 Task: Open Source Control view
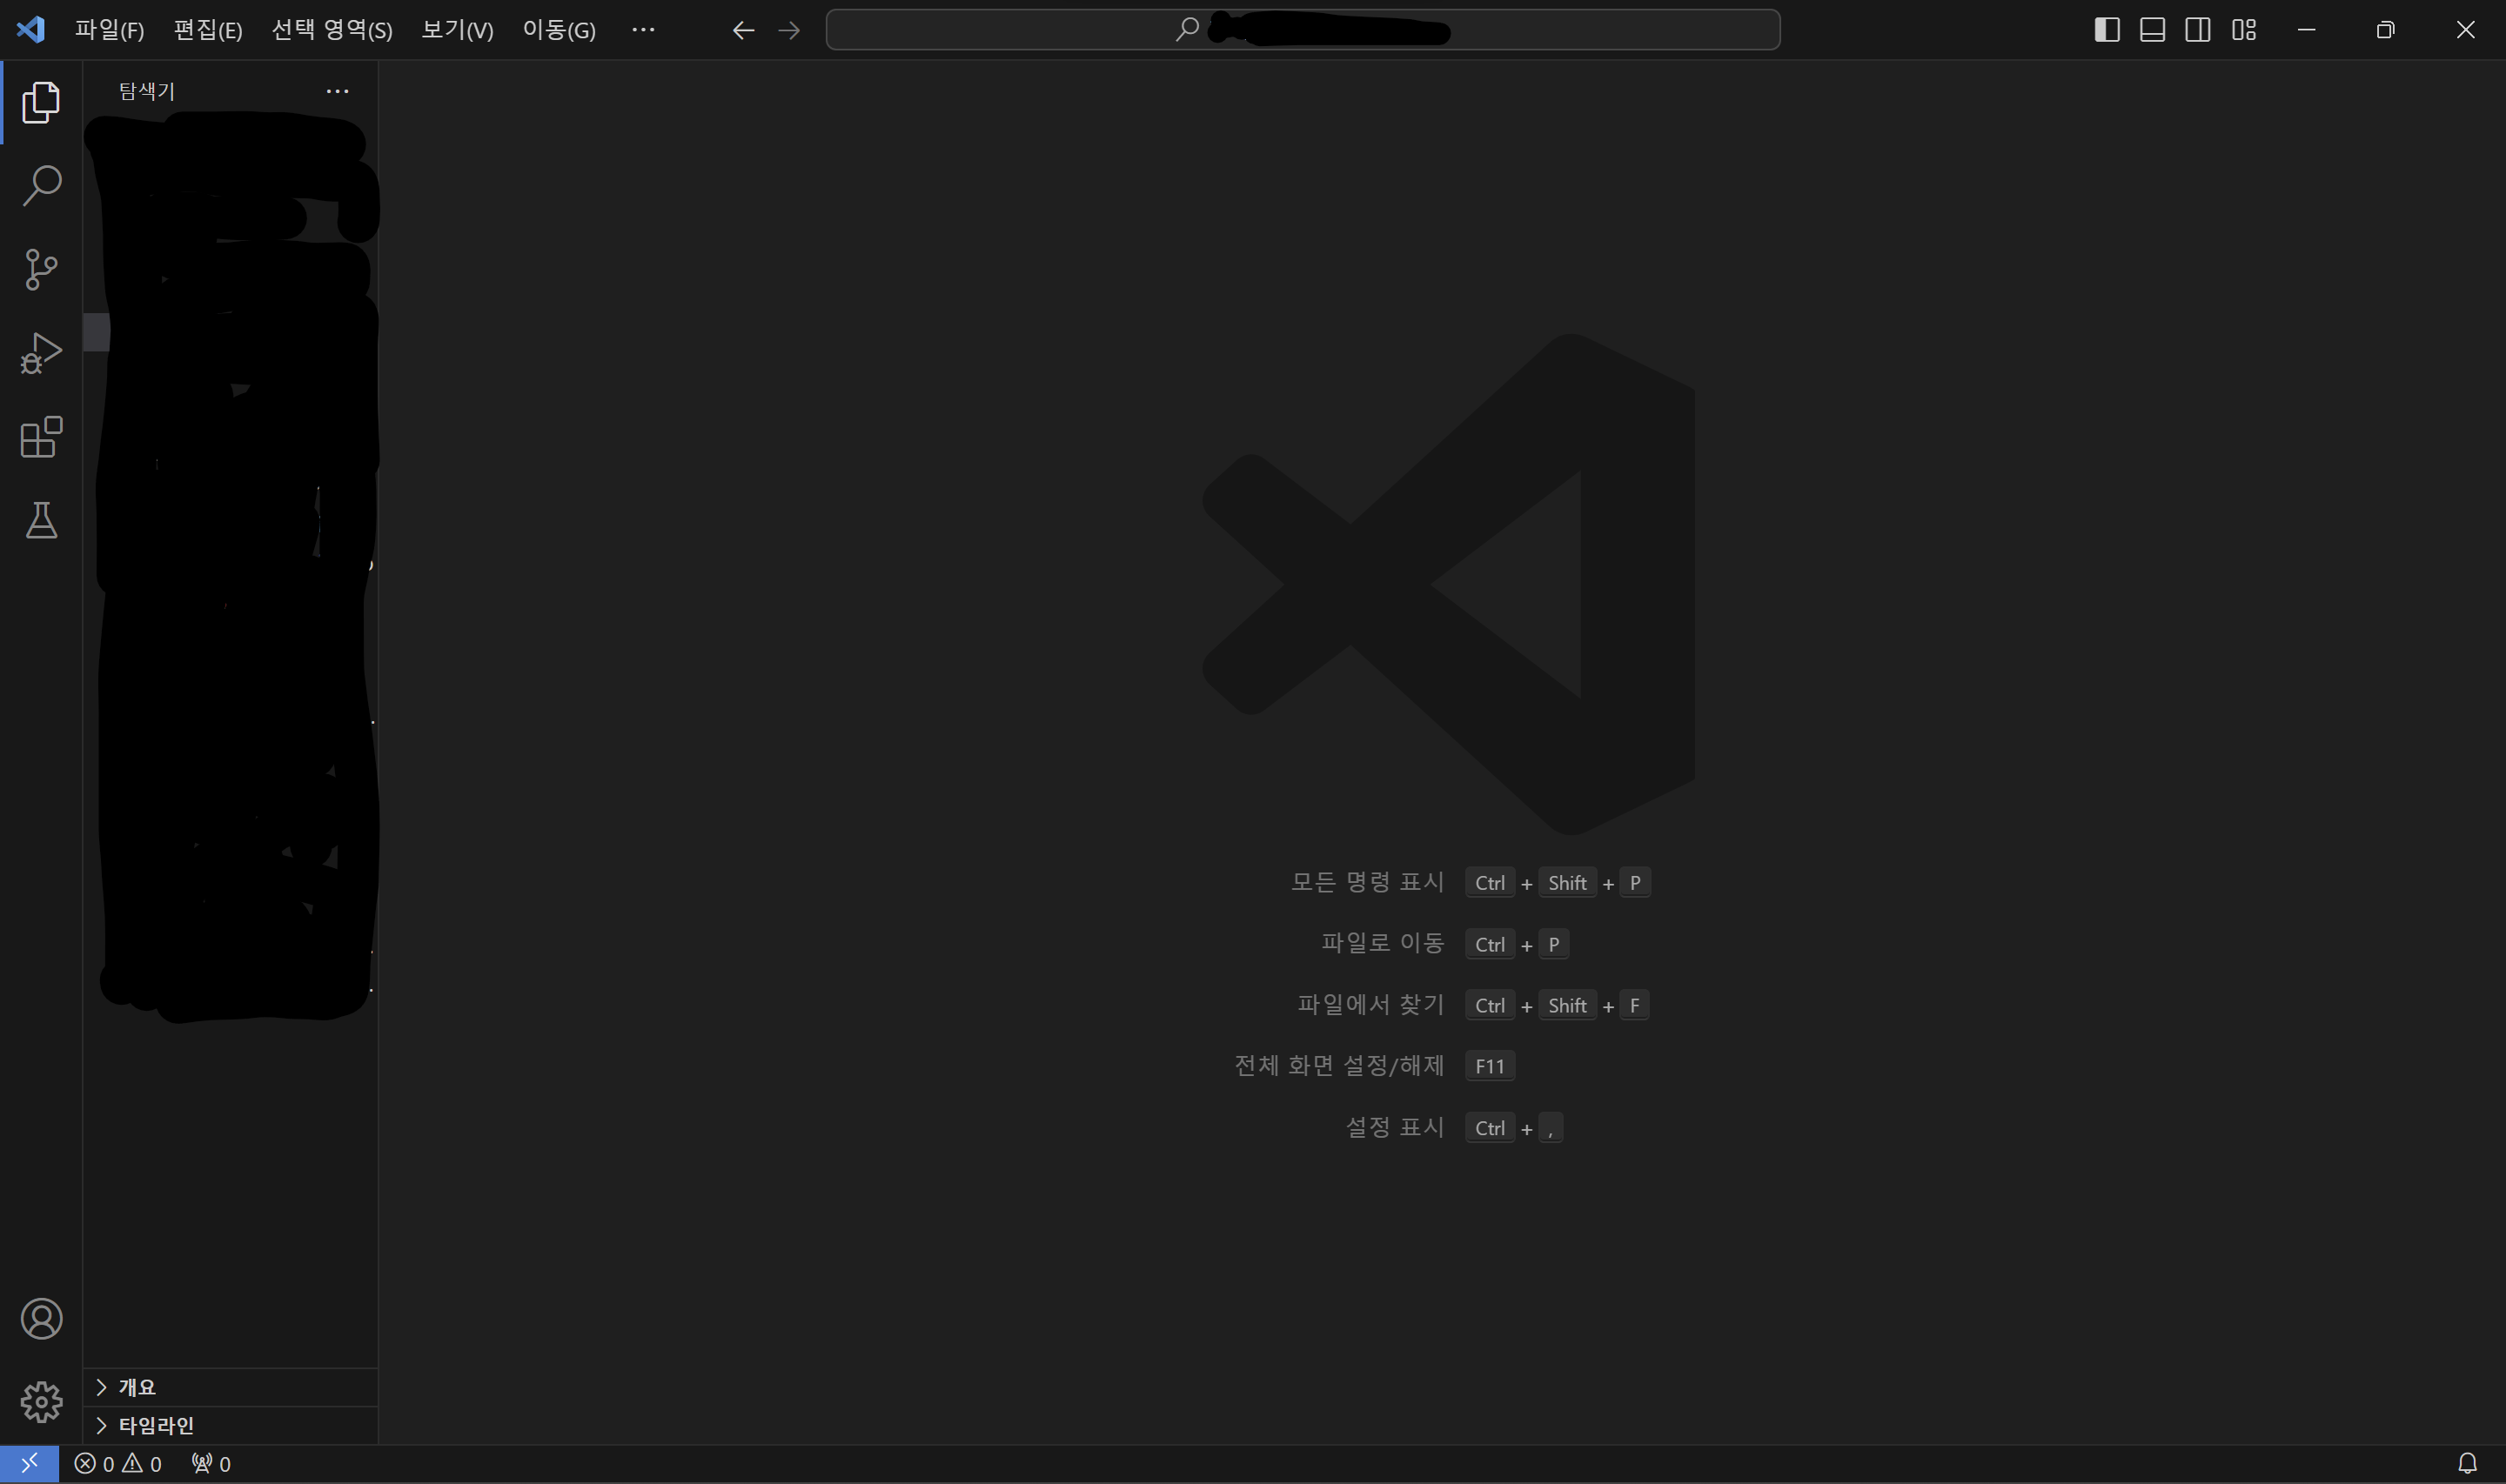pyautogui.click(x=41, y=269)
